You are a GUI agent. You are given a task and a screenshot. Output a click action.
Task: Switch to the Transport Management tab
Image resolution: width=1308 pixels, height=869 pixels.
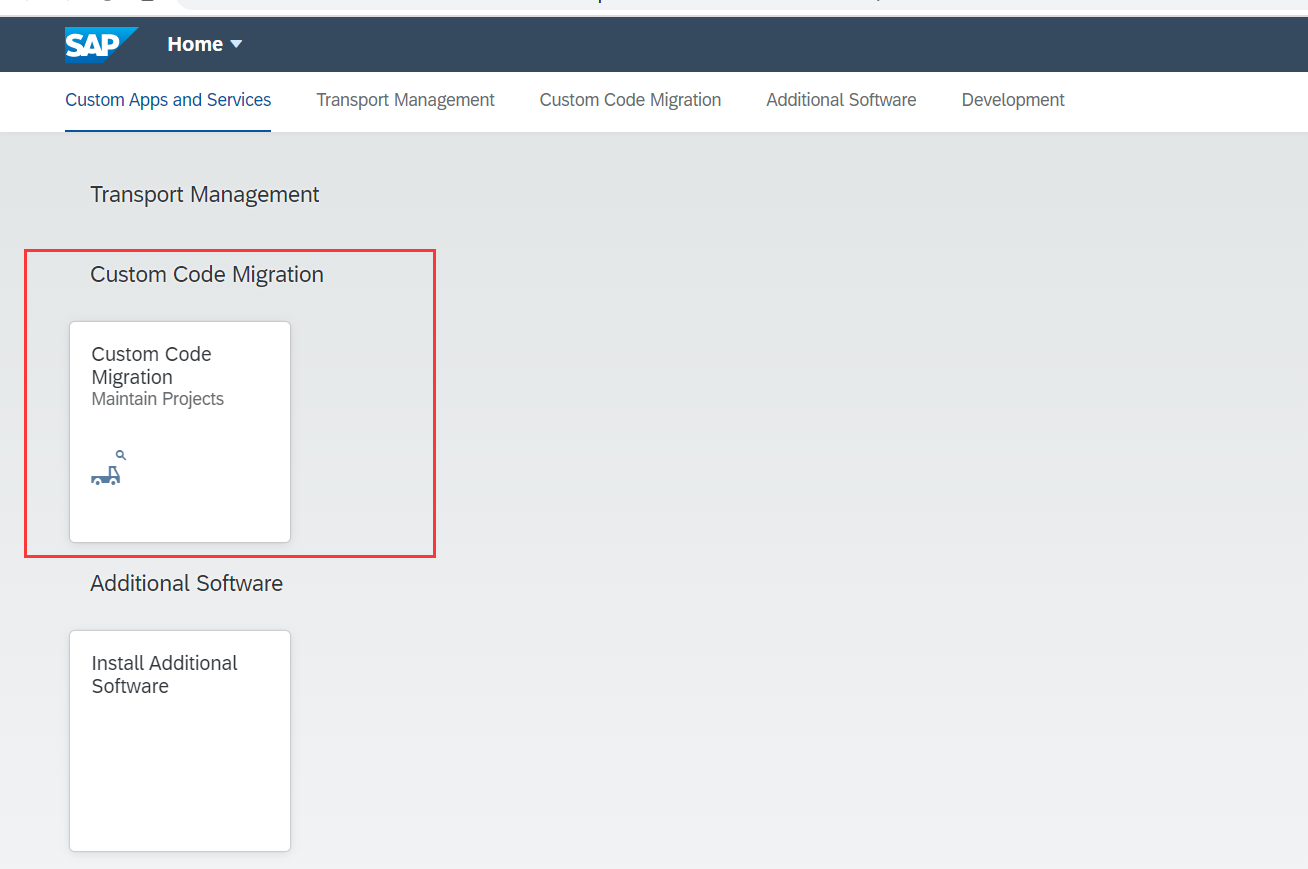tap(405, 99)
